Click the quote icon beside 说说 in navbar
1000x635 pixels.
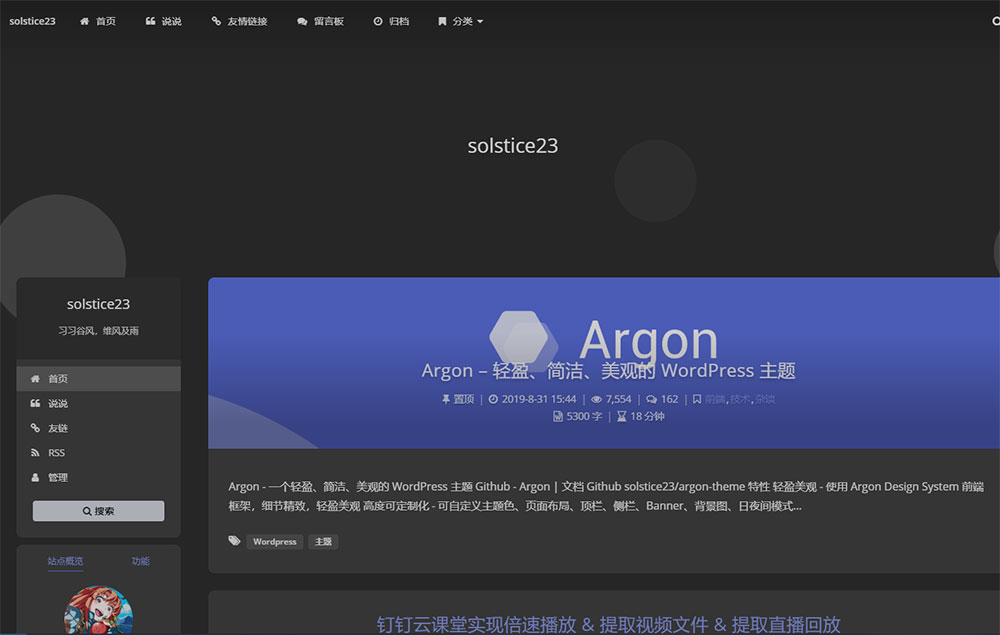(x=151, y=21)
